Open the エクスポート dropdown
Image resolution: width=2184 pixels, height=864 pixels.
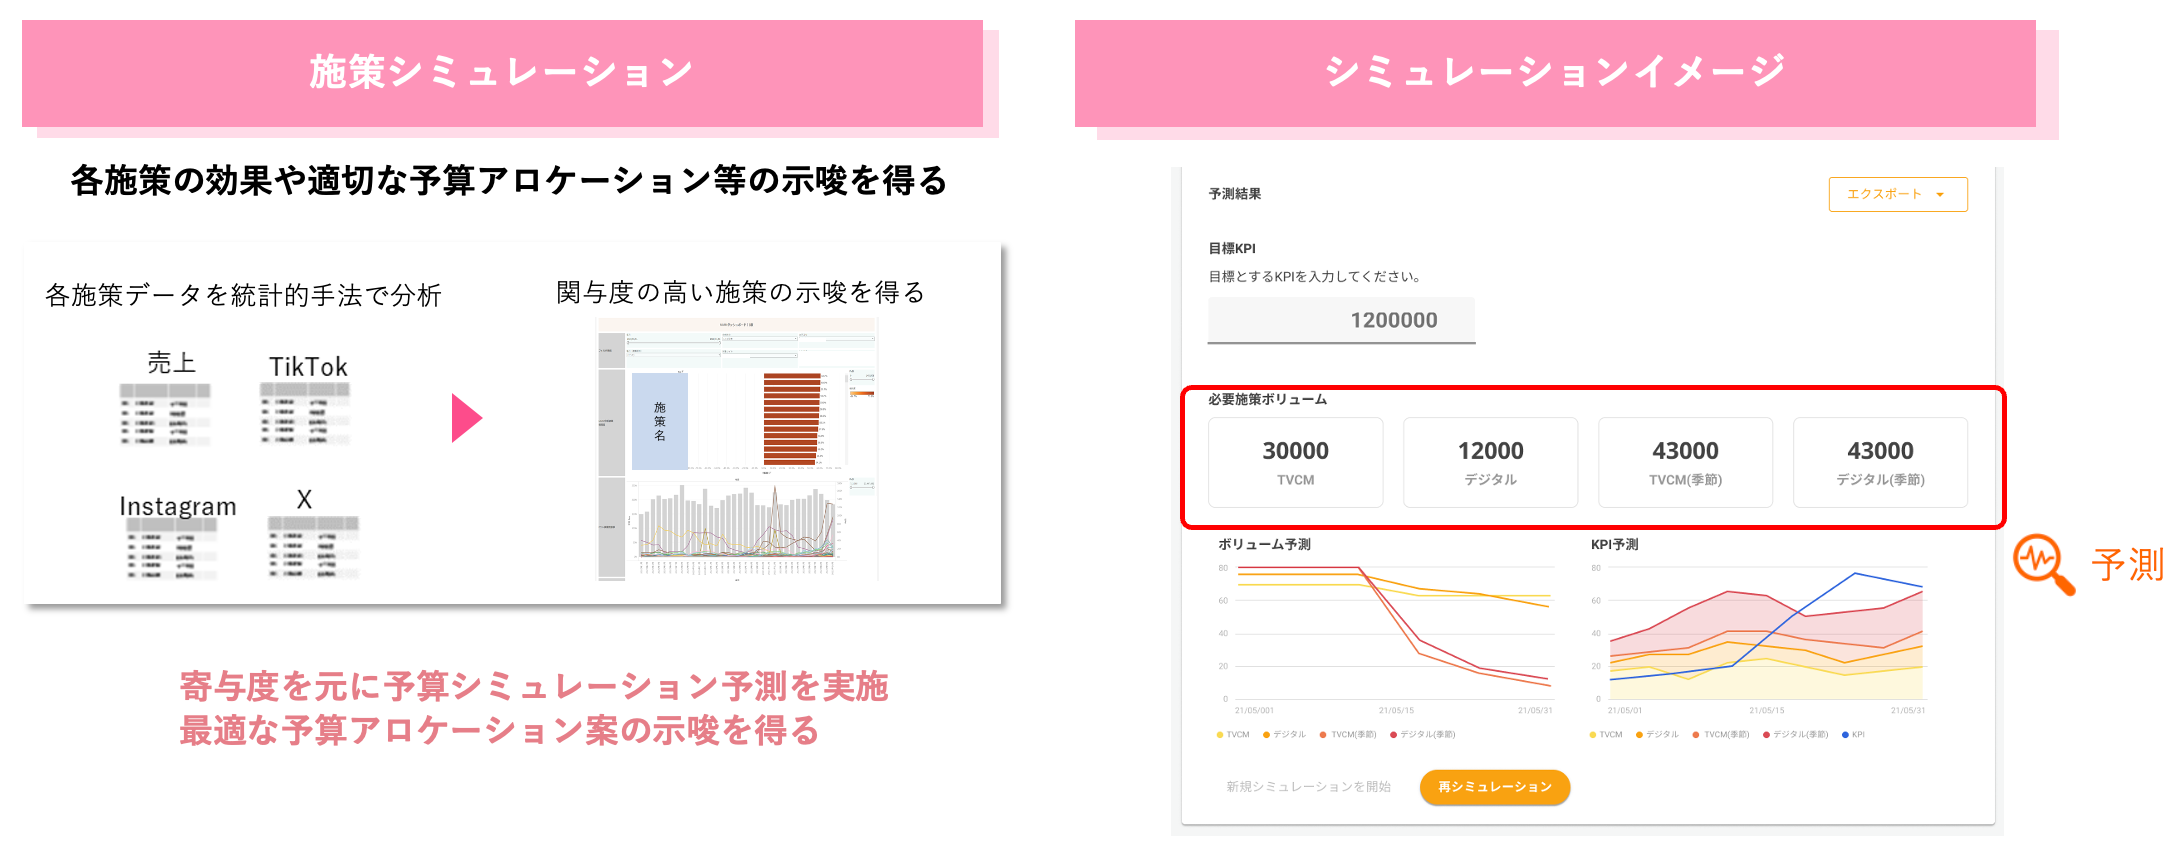coord(1897,194)
